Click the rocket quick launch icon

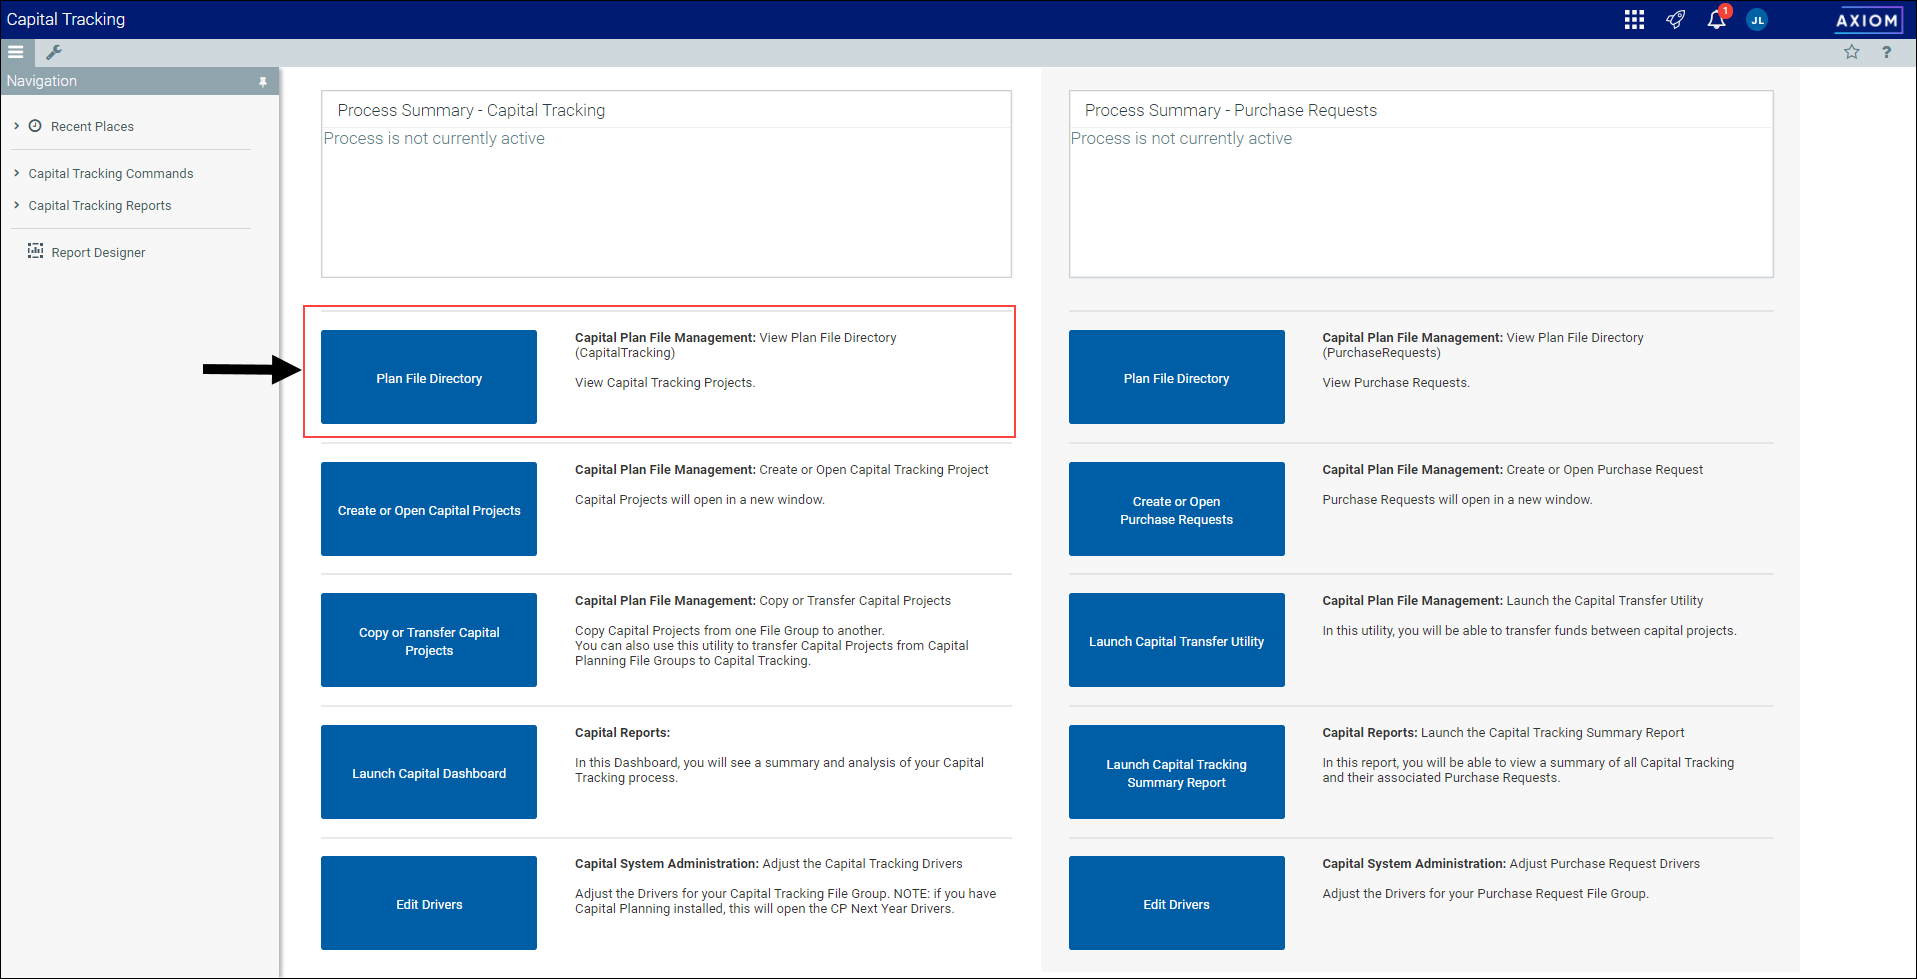click(x=1675, y=20)
